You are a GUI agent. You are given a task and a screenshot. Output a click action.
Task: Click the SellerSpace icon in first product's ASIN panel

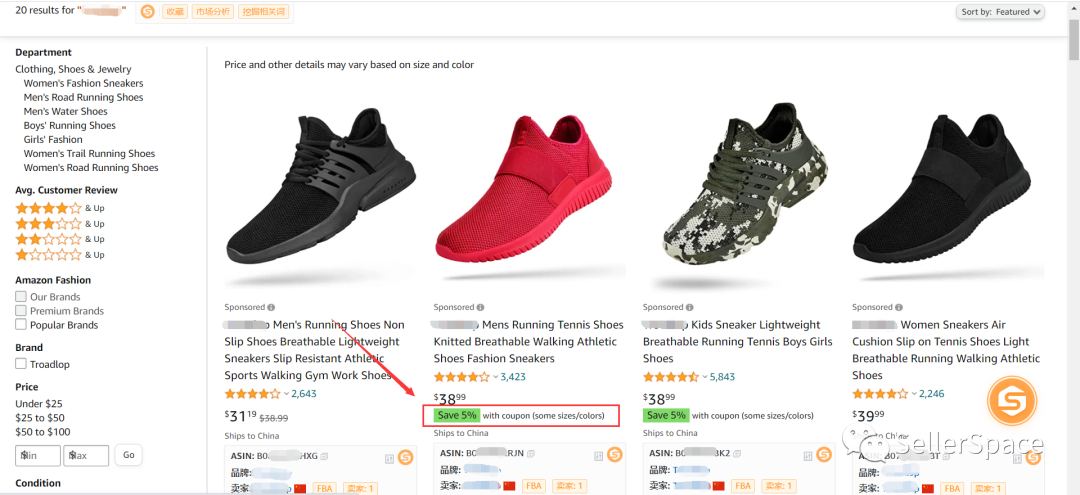coord(405,456)
